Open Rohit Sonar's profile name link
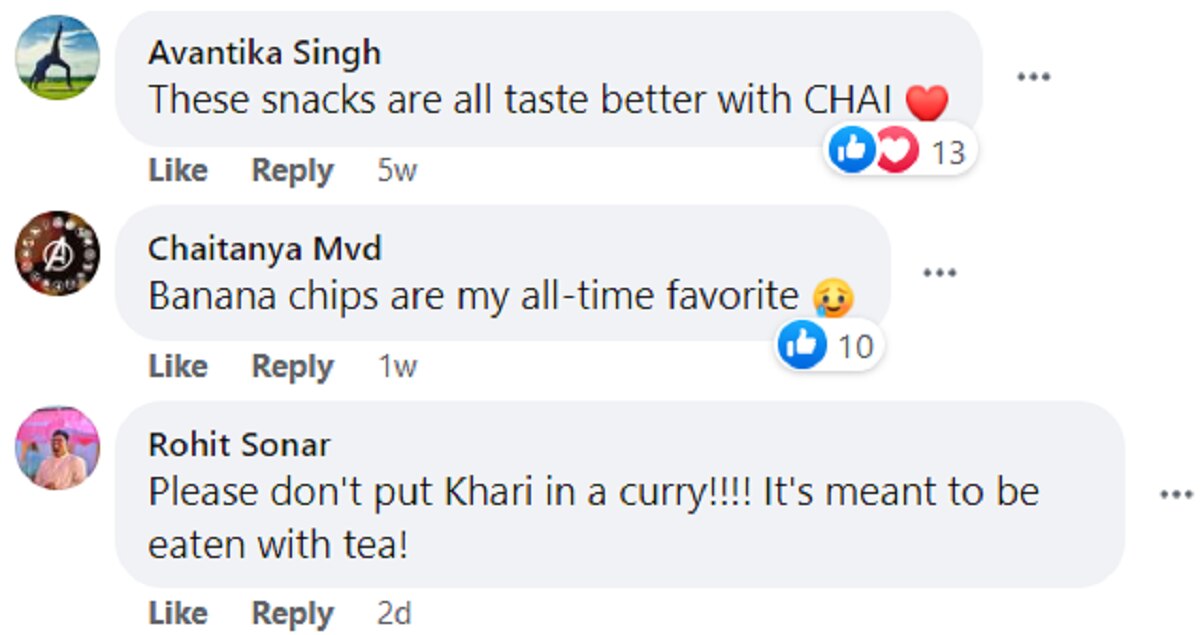1200x635 pixels. pyautogui.click(x=239, y=443)
